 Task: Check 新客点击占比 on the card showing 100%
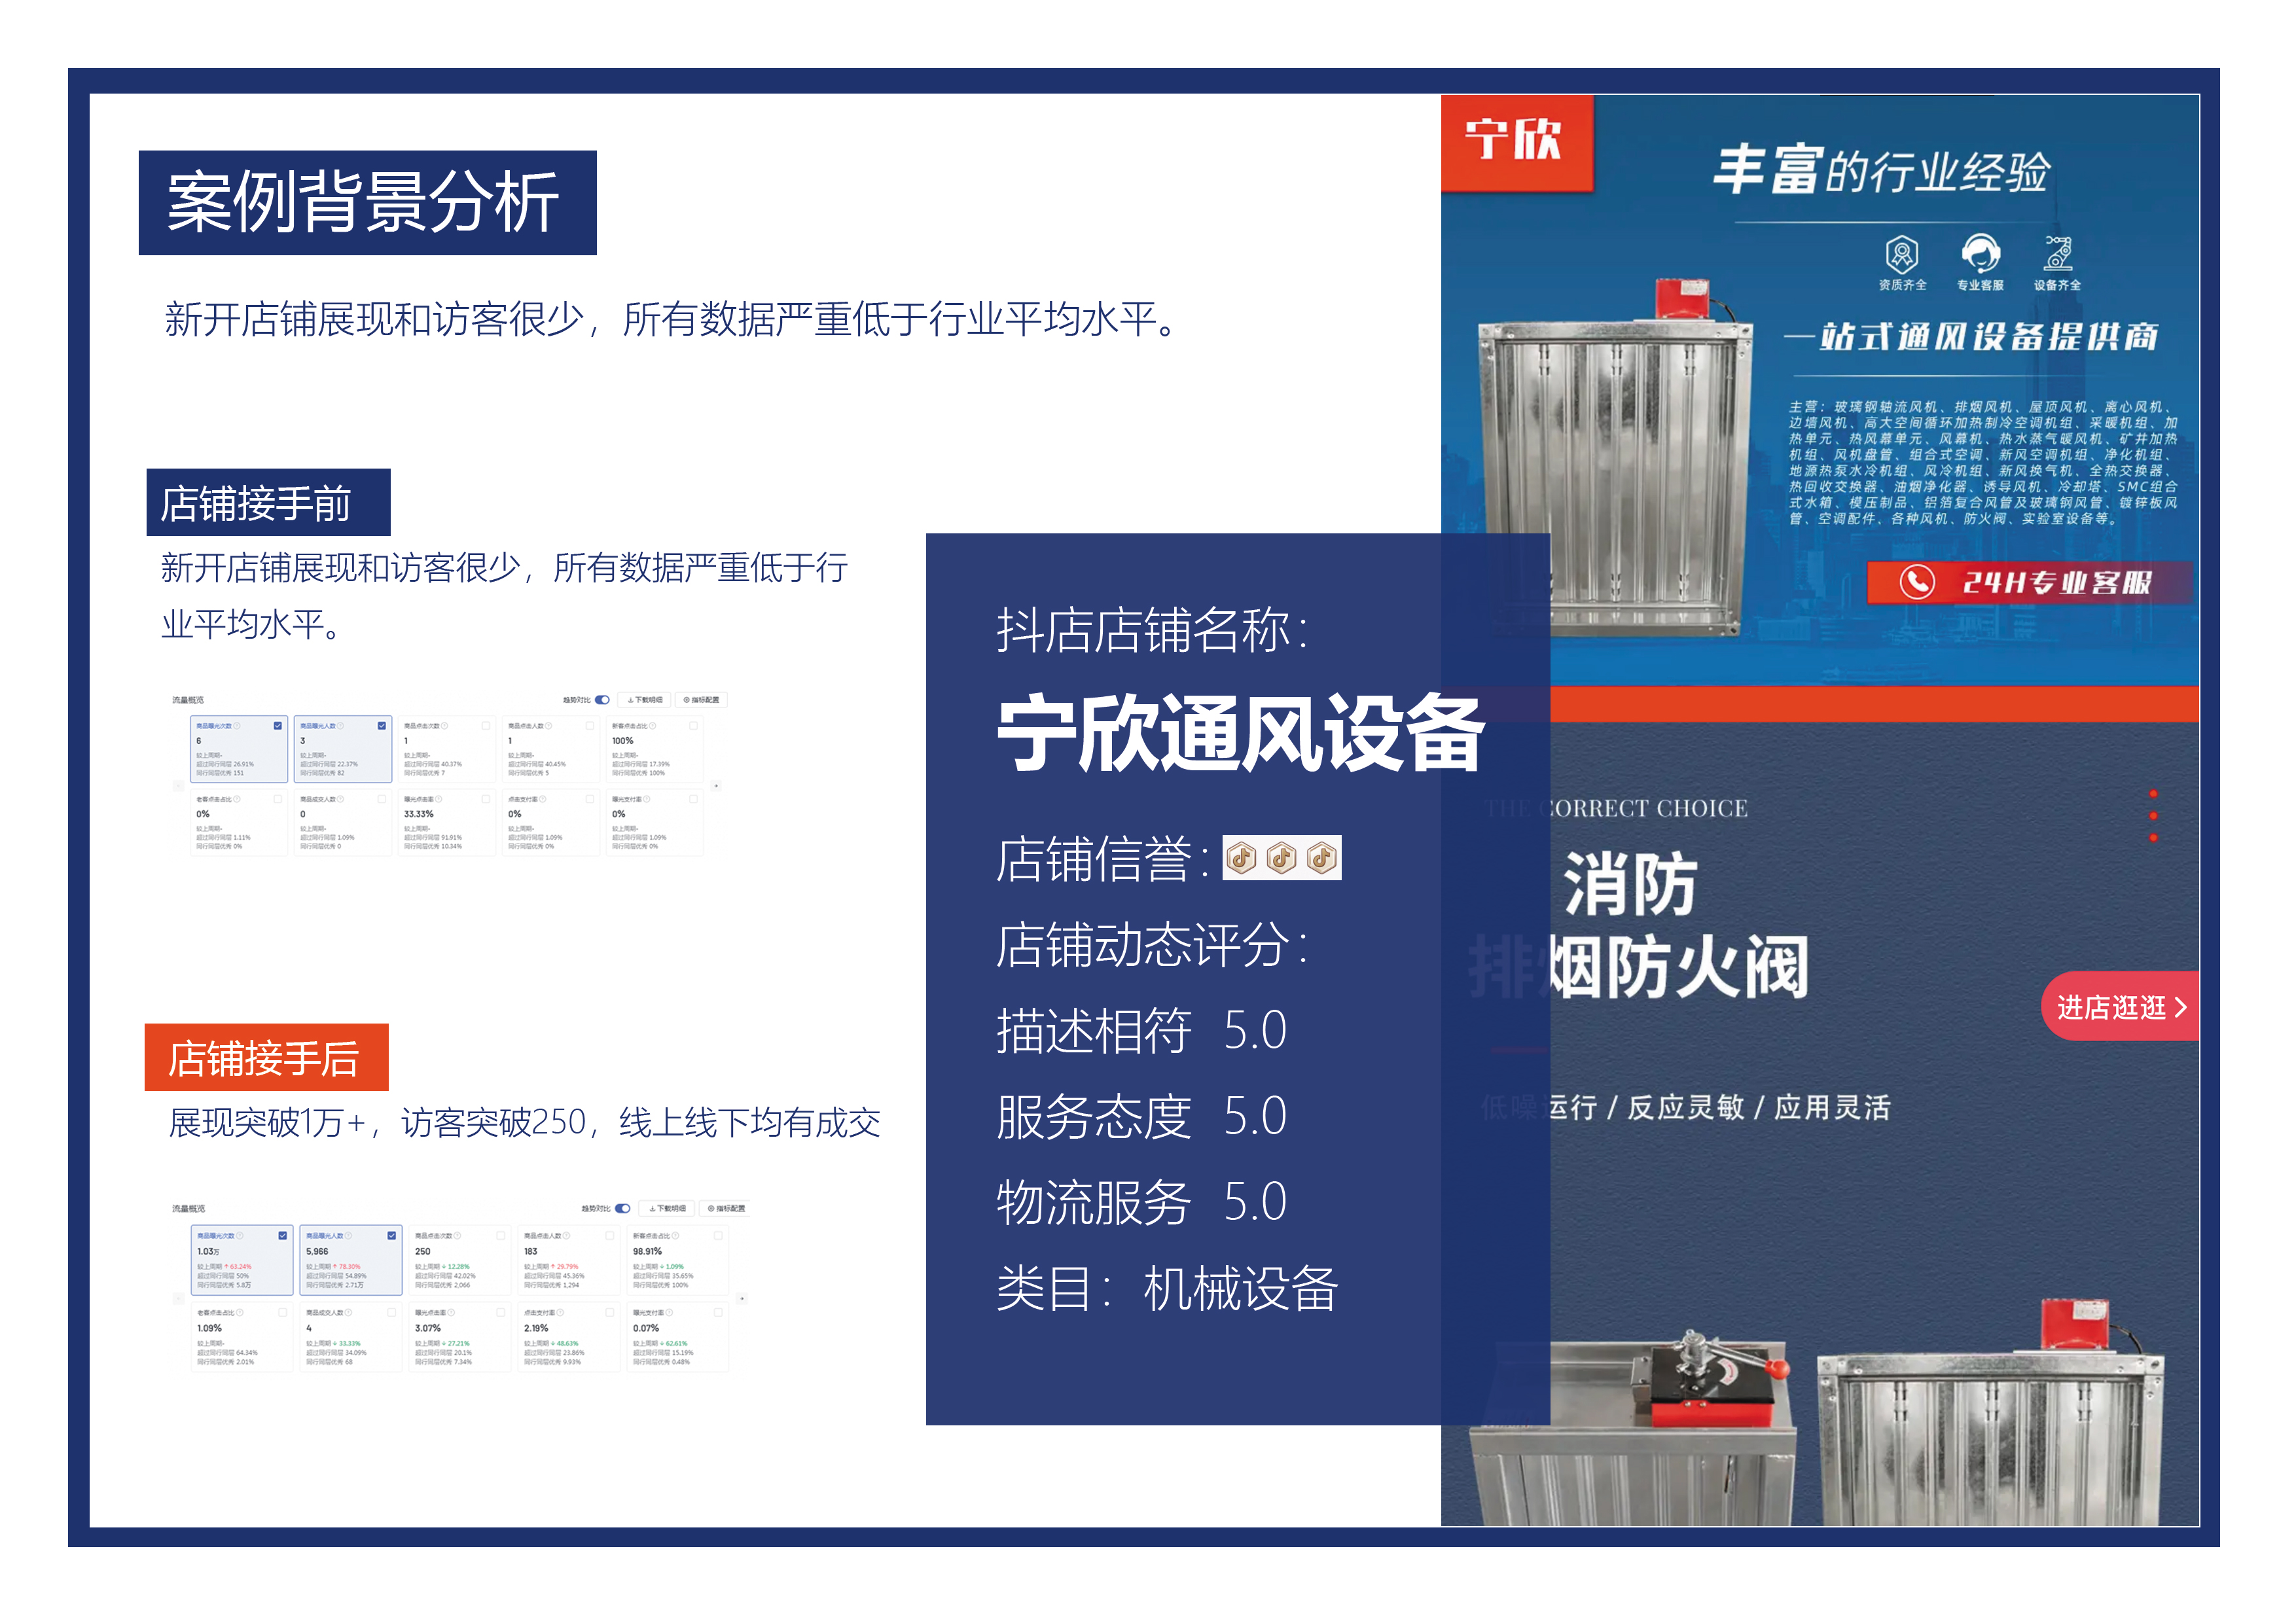693,726
